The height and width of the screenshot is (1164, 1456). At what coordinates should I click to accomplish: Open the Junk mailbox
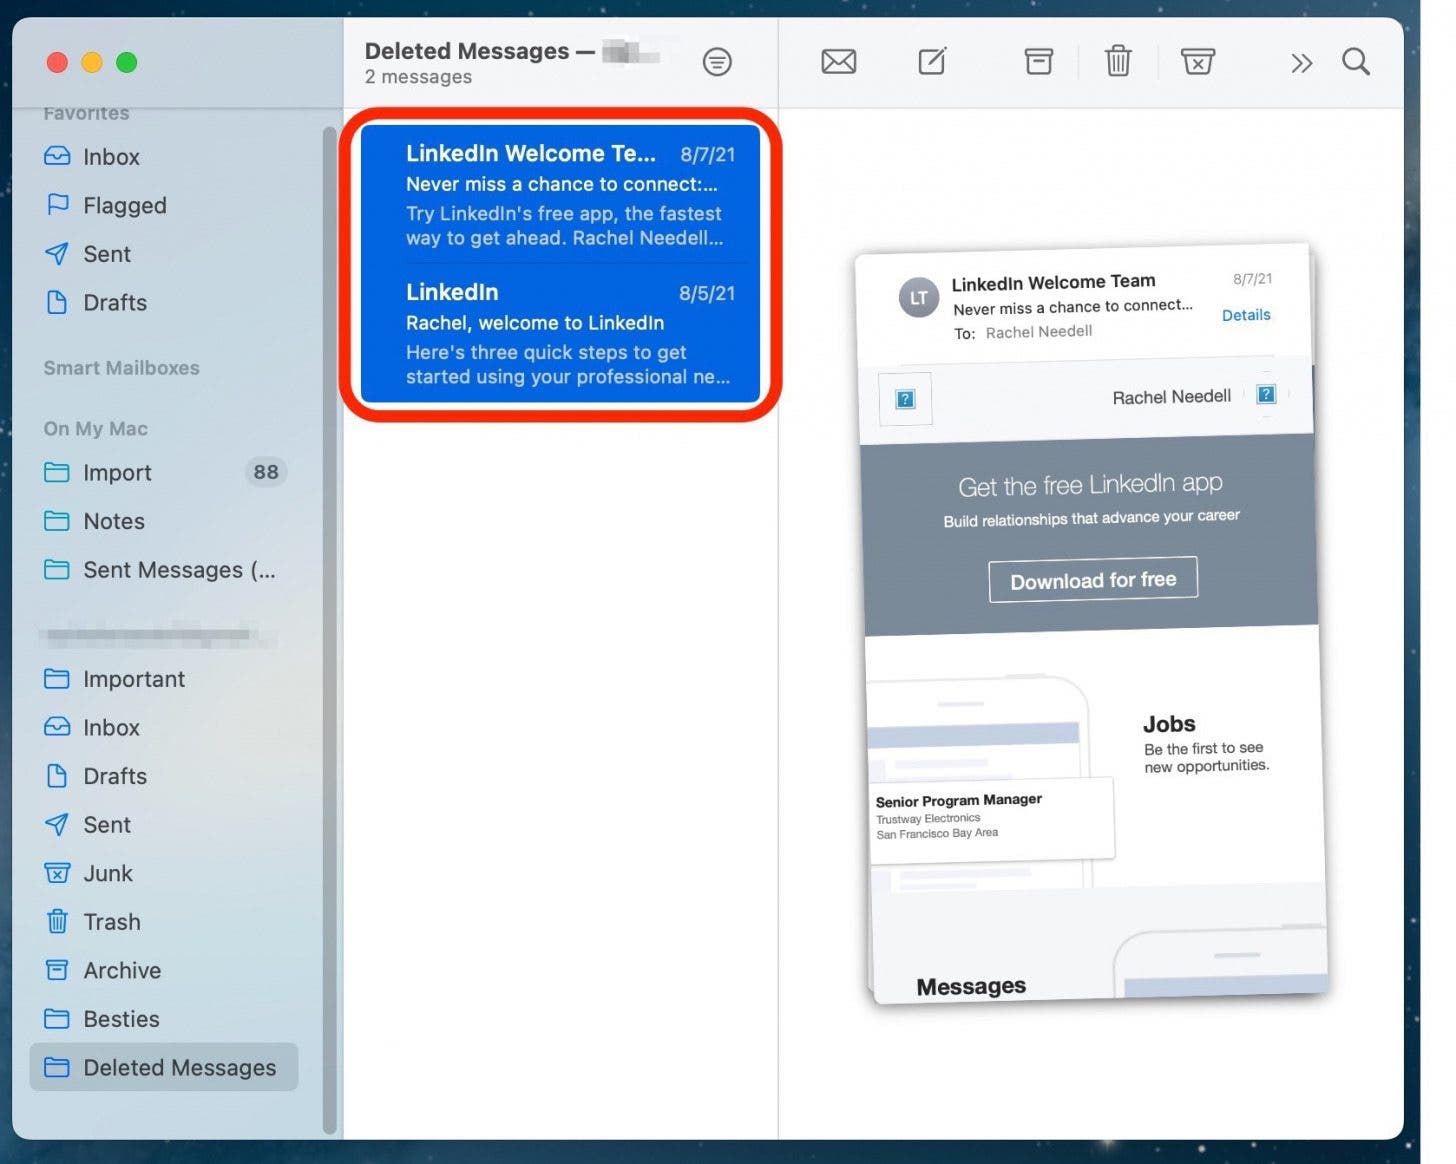[x=107, y=873]
